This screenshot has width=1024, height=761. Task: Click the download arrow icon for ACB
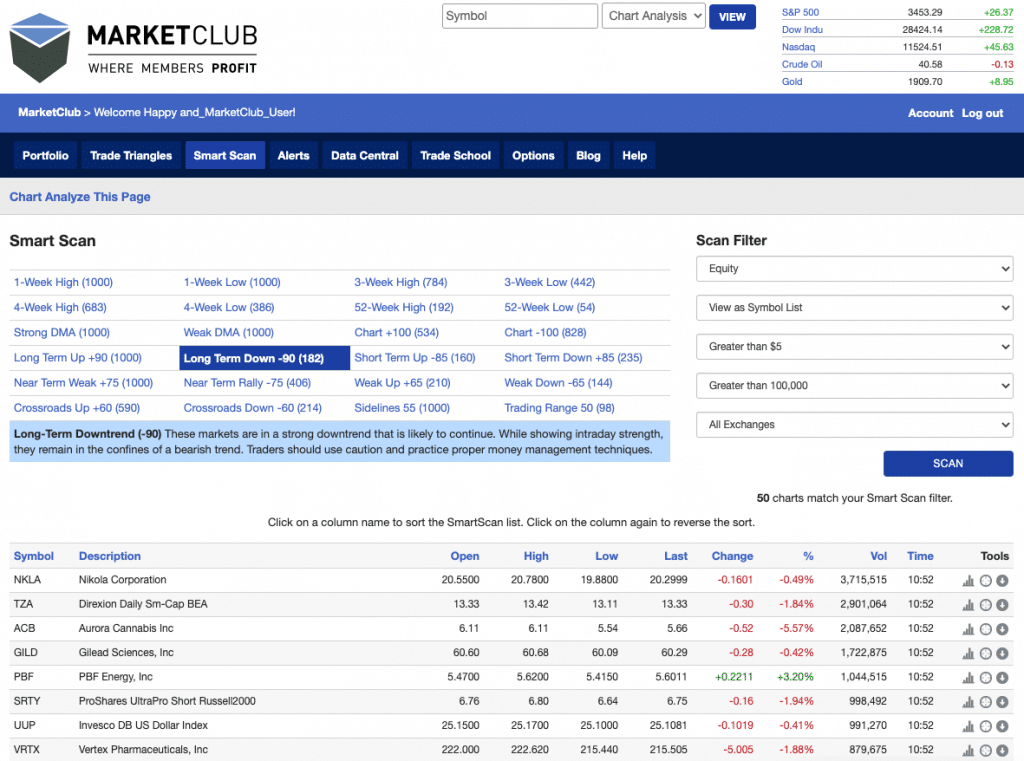tap(1002, 629)
